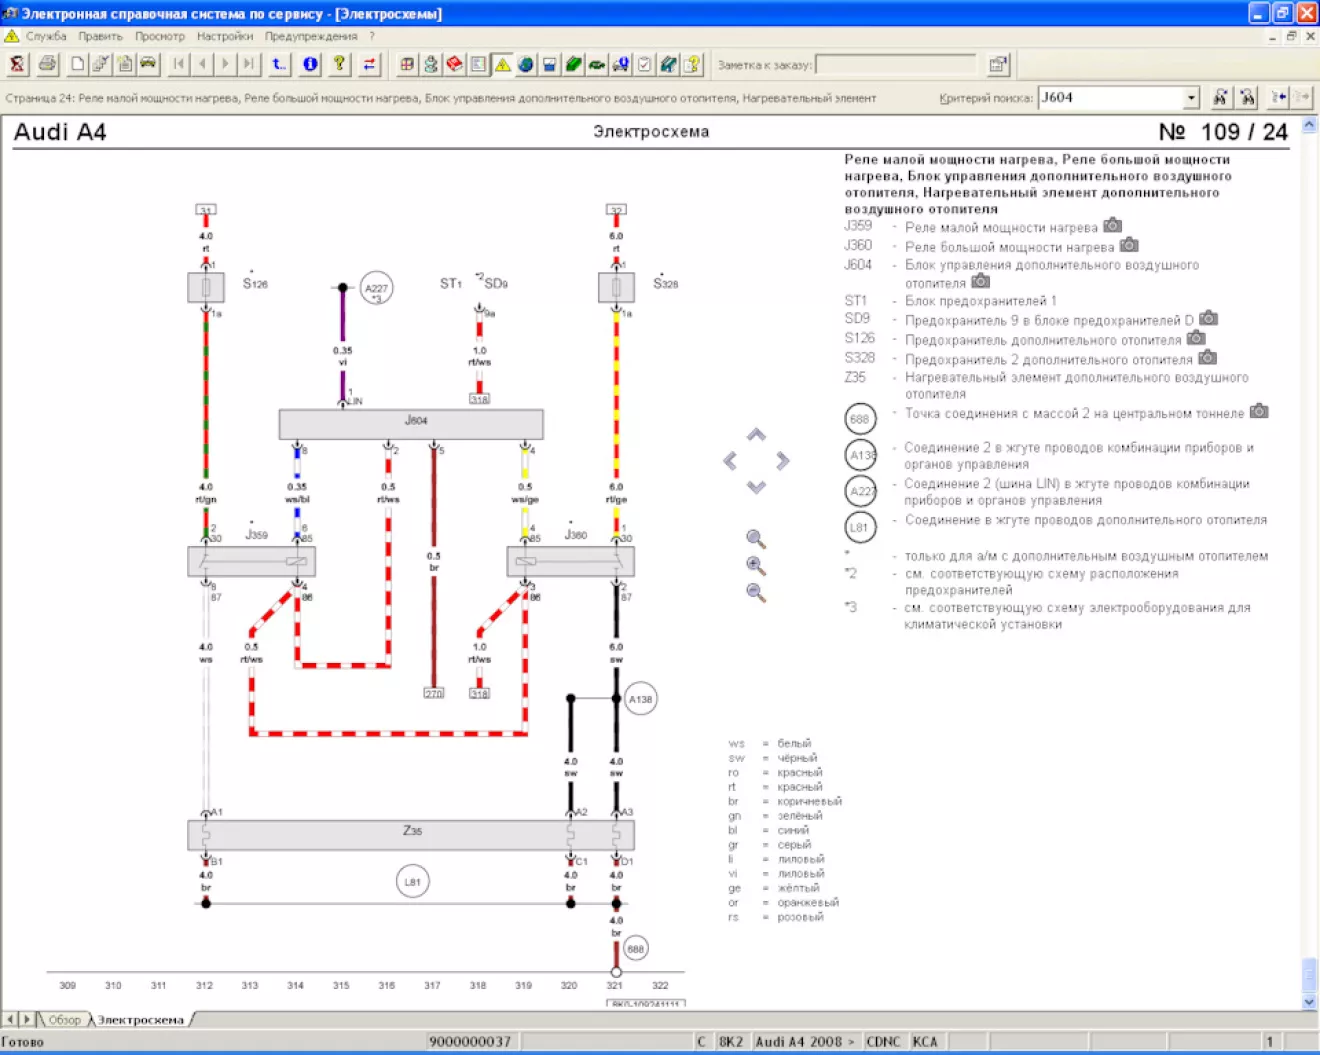Click the exit icon at toolbar start
The height and width of the screenshot is (1055, 1320).
click(17, 65)
